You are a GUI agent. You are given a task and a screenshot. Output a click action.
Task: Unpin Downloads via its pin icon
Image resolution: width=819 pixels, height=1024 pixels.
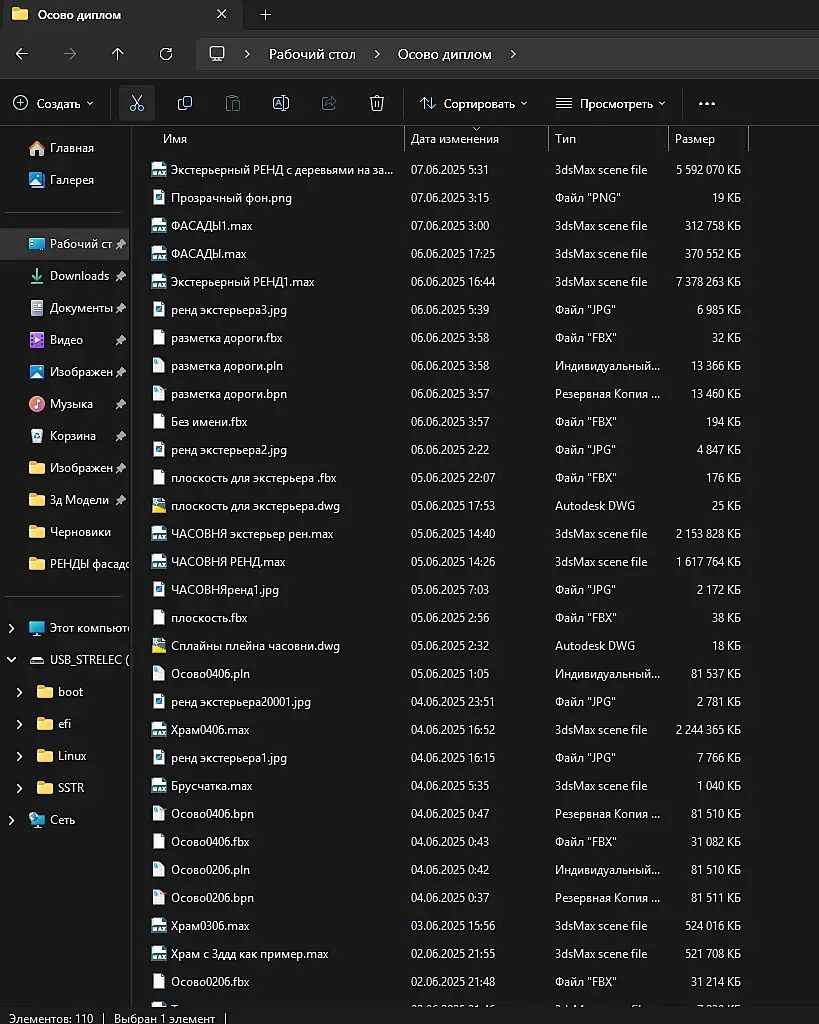tap(121, 276)
